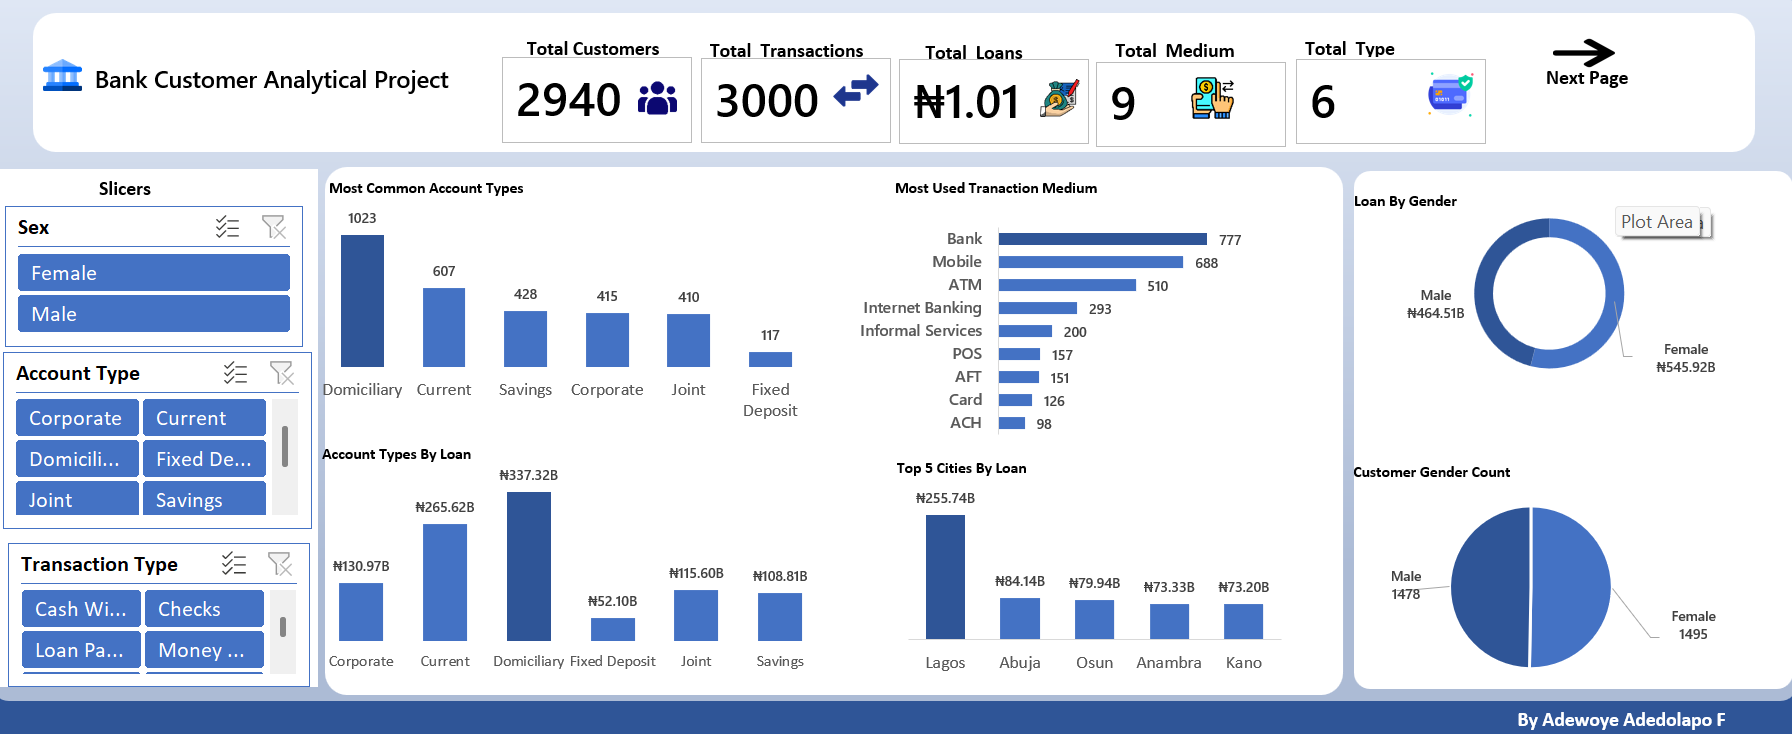This screenshot has height=734, width=1792.
Task: Click Total Transactions value 3000
Action: pos(767,101)
